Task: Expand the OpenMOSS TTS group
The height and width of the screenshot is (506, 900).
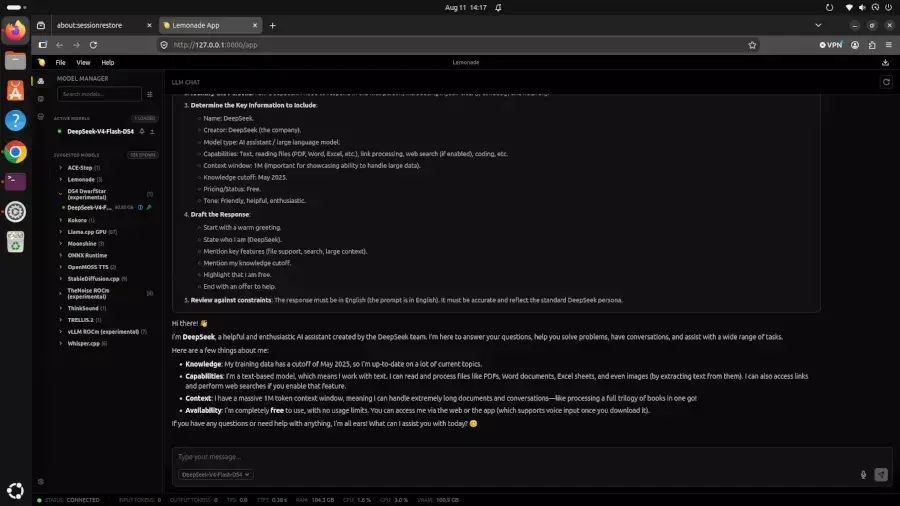Action: point(60,267)
